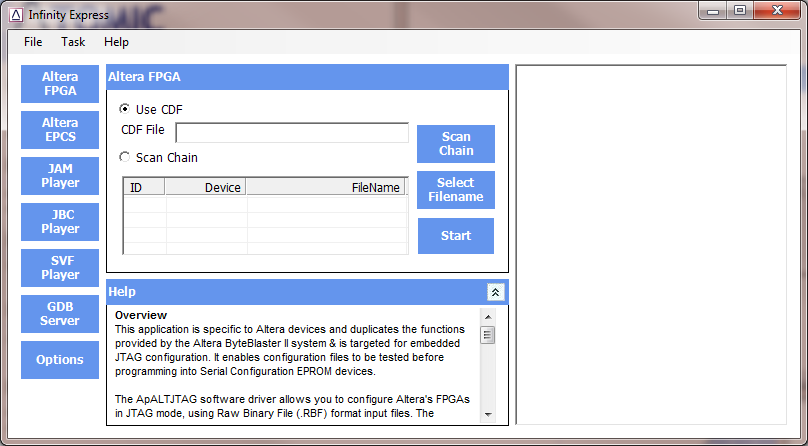Image resolution: width=808 pixels, height=446 pixels.
Task: Click the Select Filename button
Action: click(x=456, y=190)
